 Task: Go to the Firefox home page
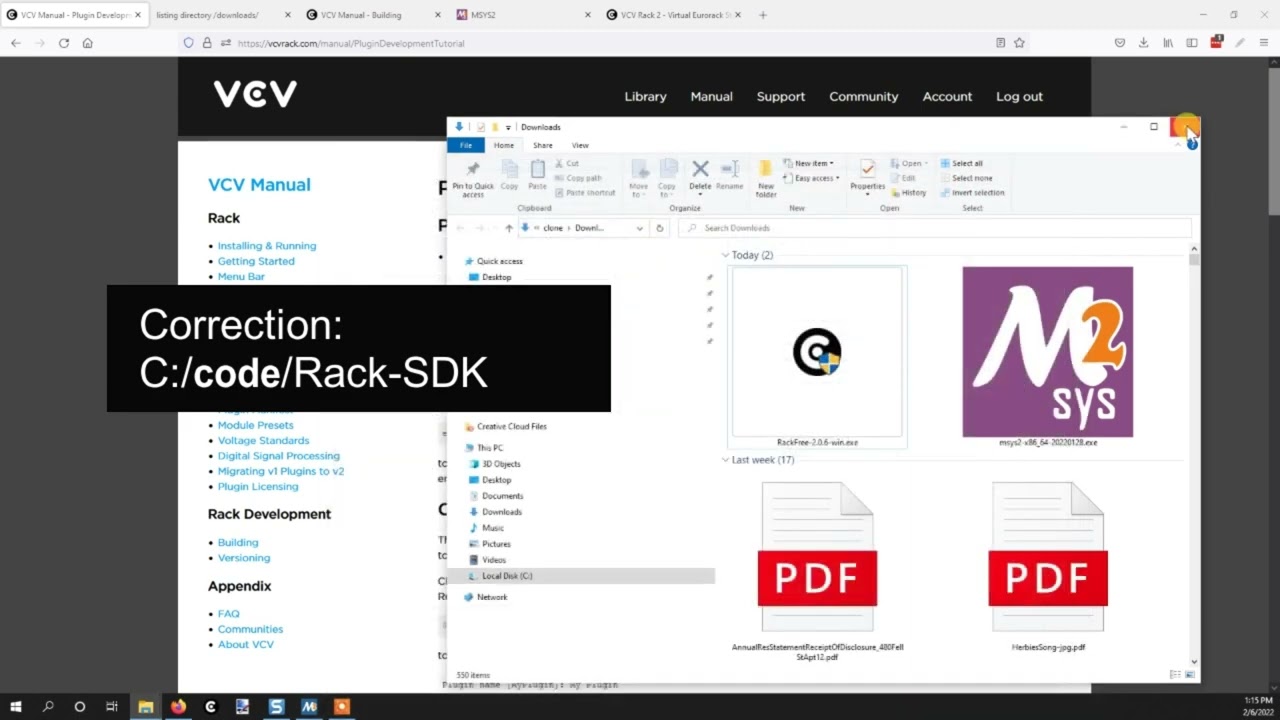88,43
